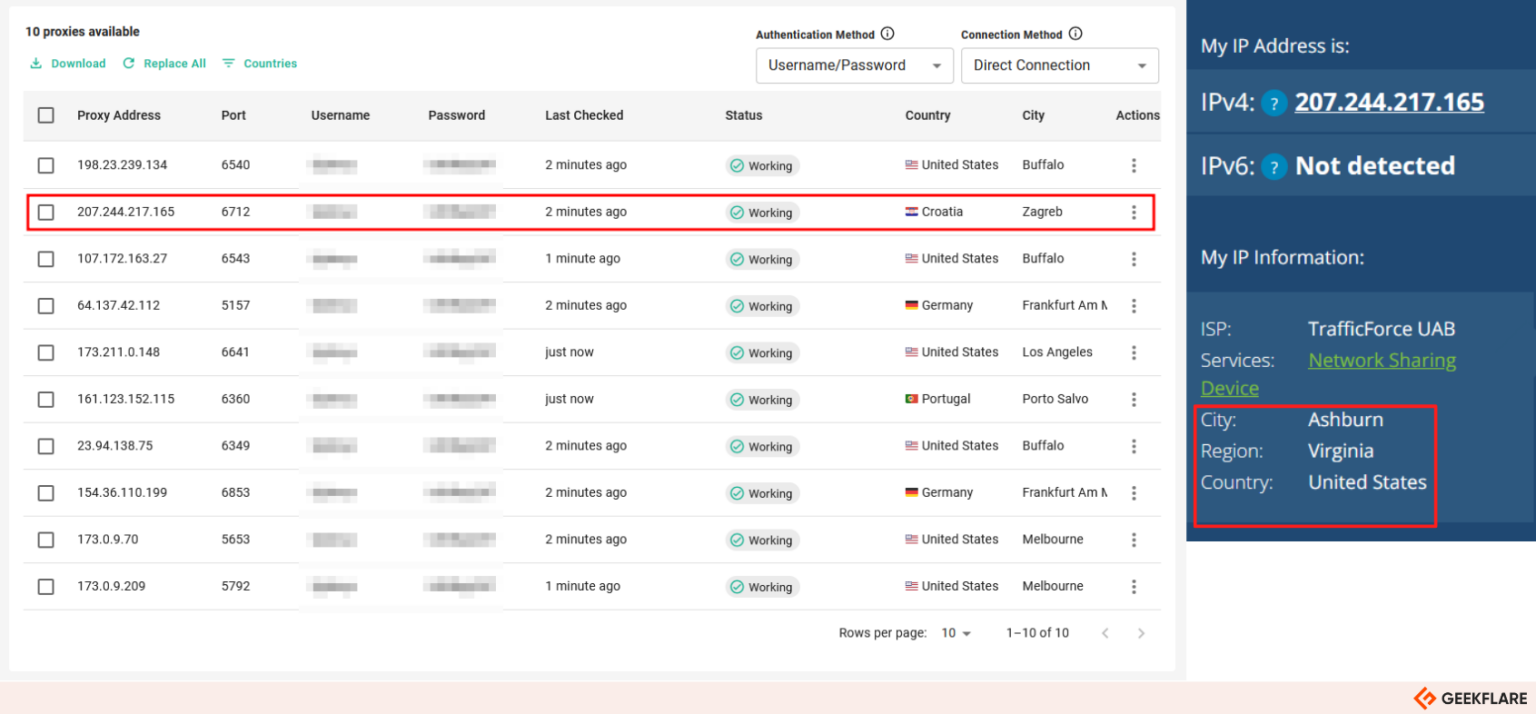Toggle the select-all header checkbox
This screenshot has height=714, width=1536.
[x=46, y=115]
